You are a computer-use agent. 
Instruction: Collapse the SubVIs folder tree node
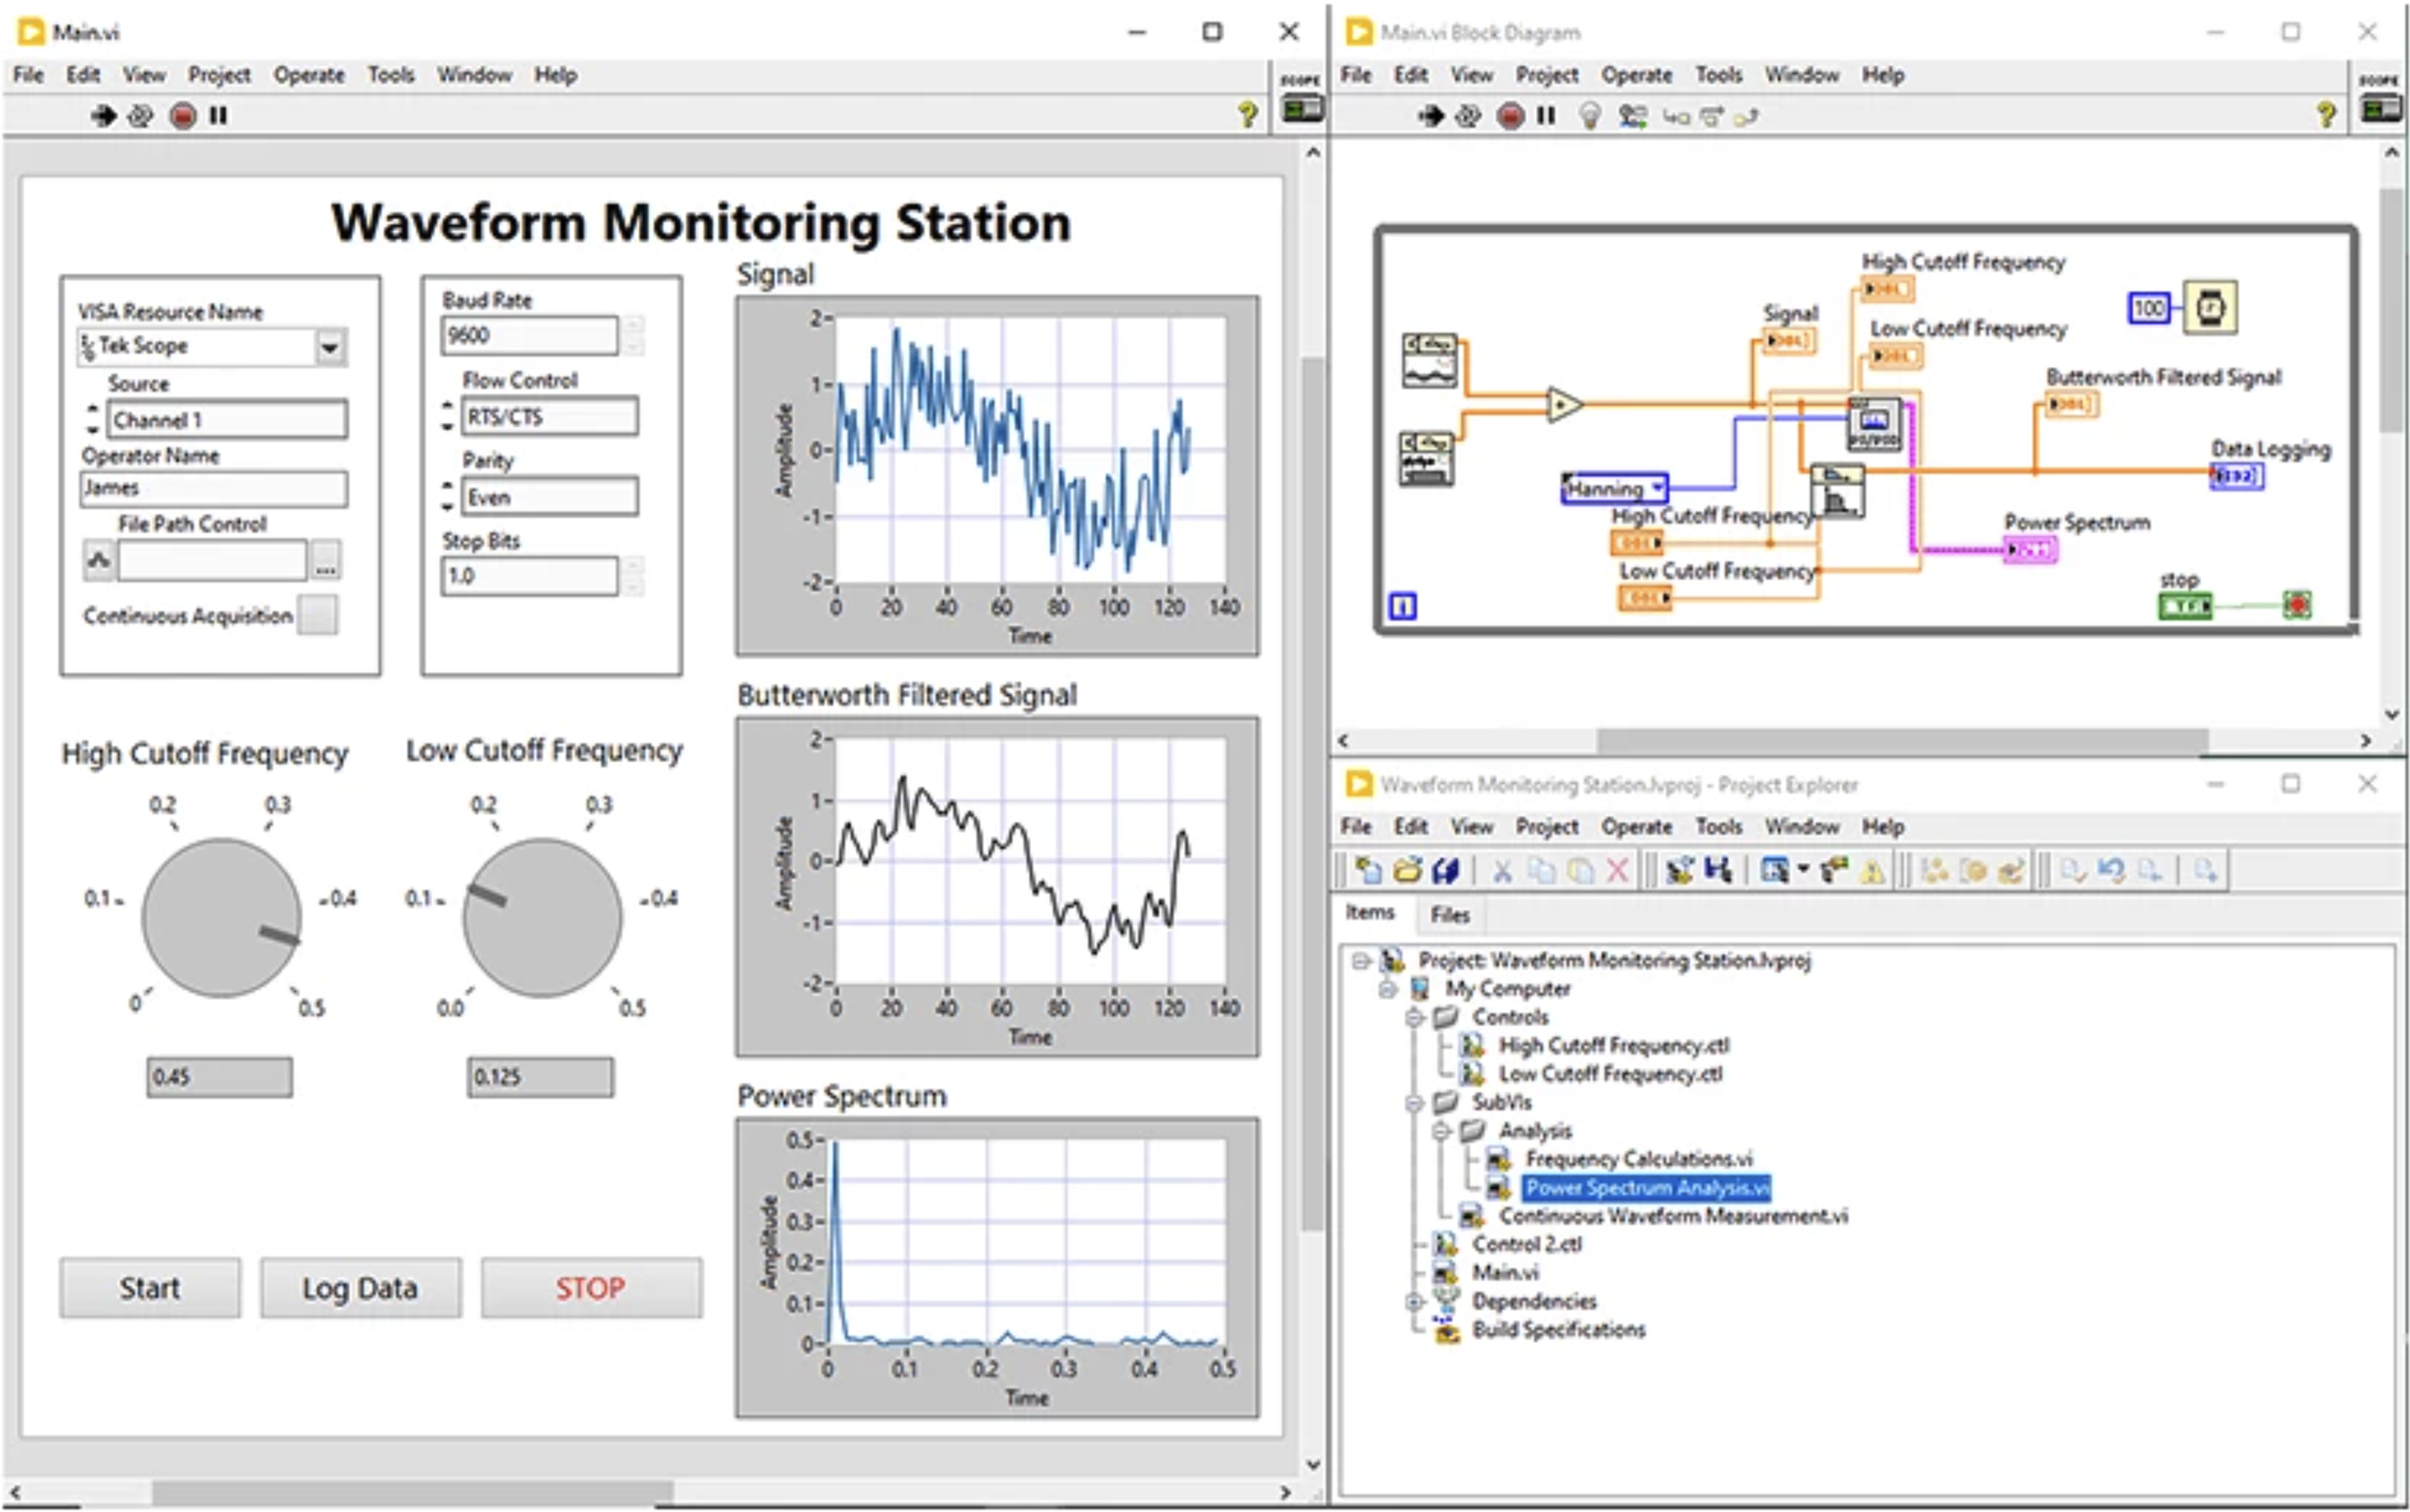click(x=1414, y=1102)
